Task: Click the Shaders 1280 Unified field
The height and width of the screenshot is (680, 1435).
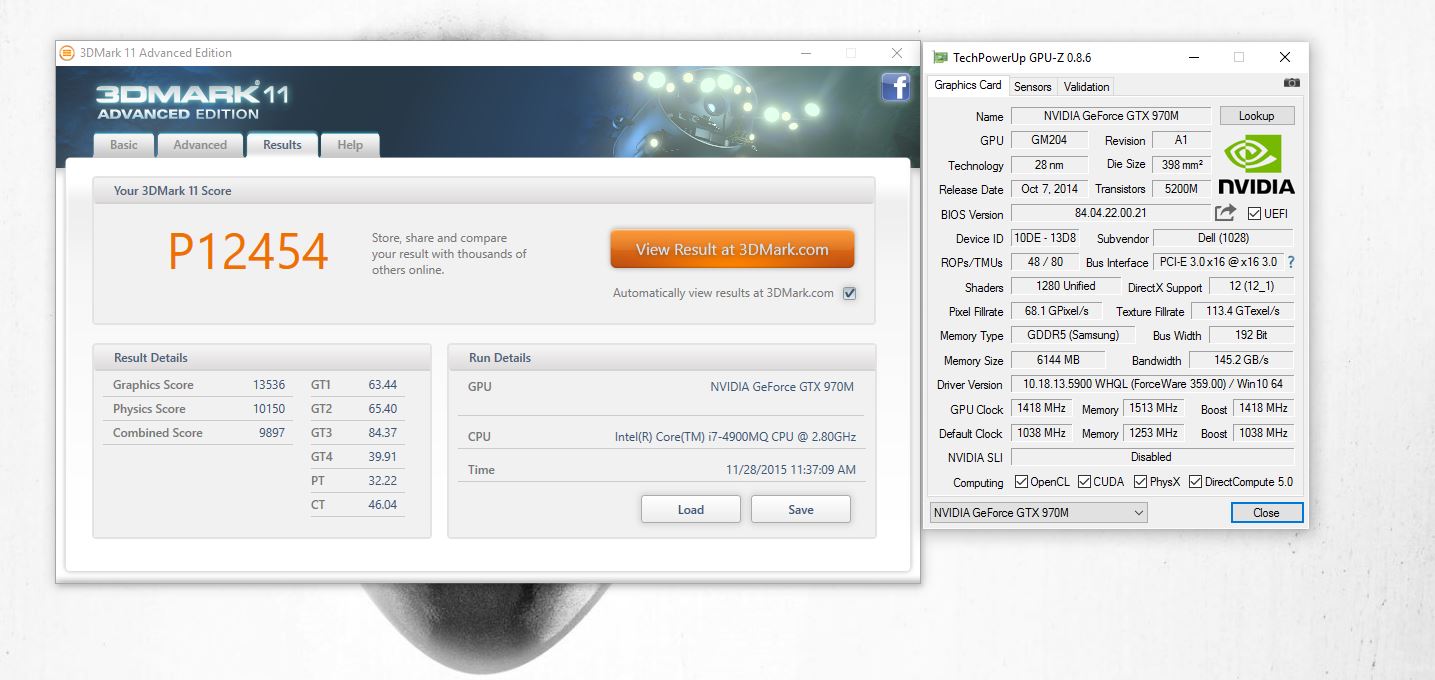Action: click(1066, 286)
